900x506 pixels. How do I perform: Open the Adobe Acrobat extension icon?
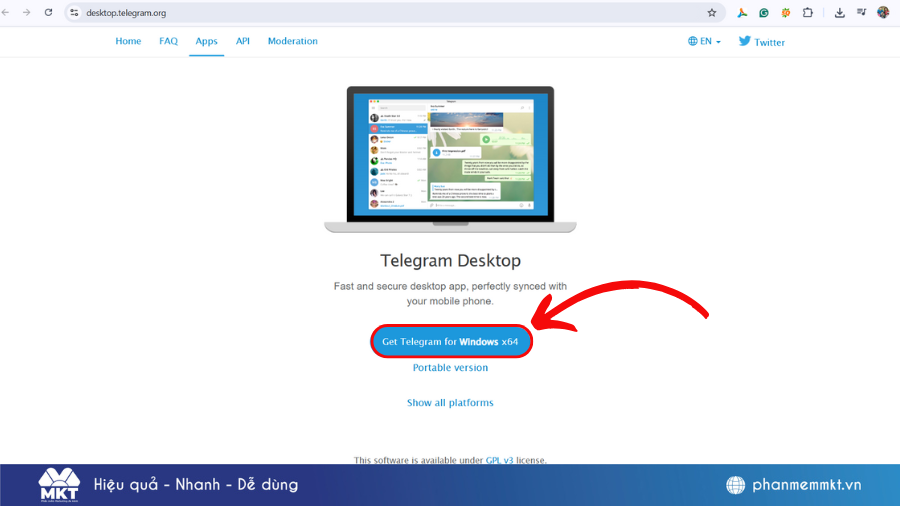(742, 13)
